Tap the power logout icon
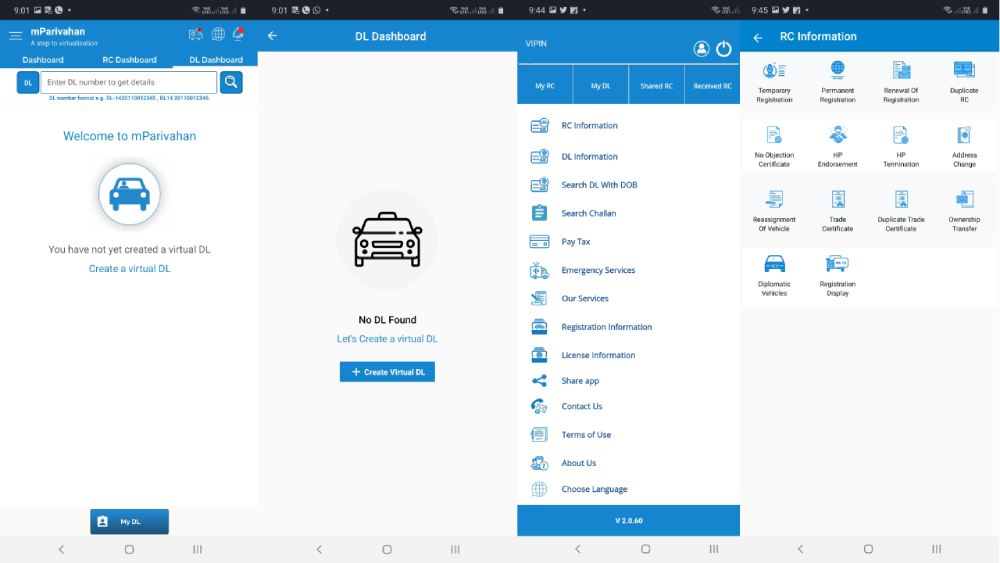This screenshot has width=1000, height=563. [x=723, y=48]
